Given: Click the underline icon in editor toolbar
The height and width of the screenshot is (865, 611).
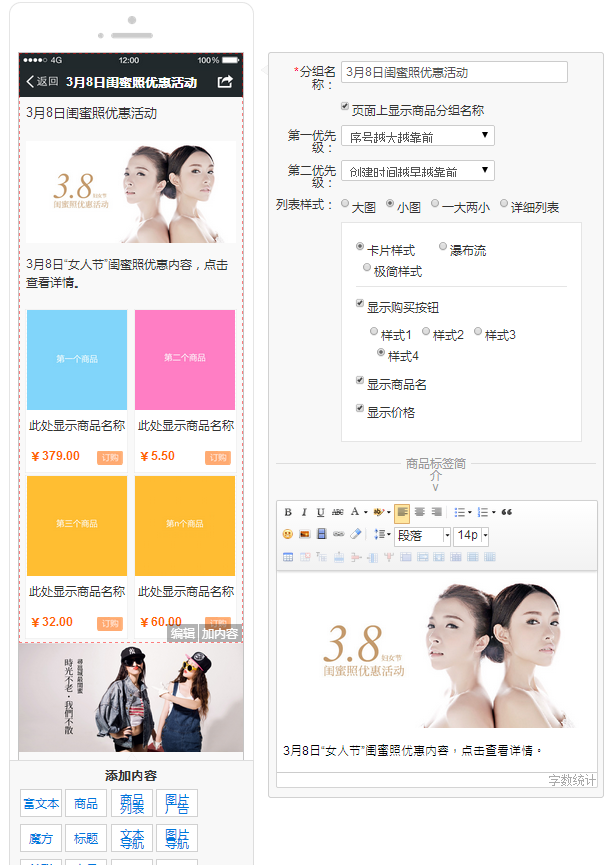Looking at the screenshot, I should 320,513.
